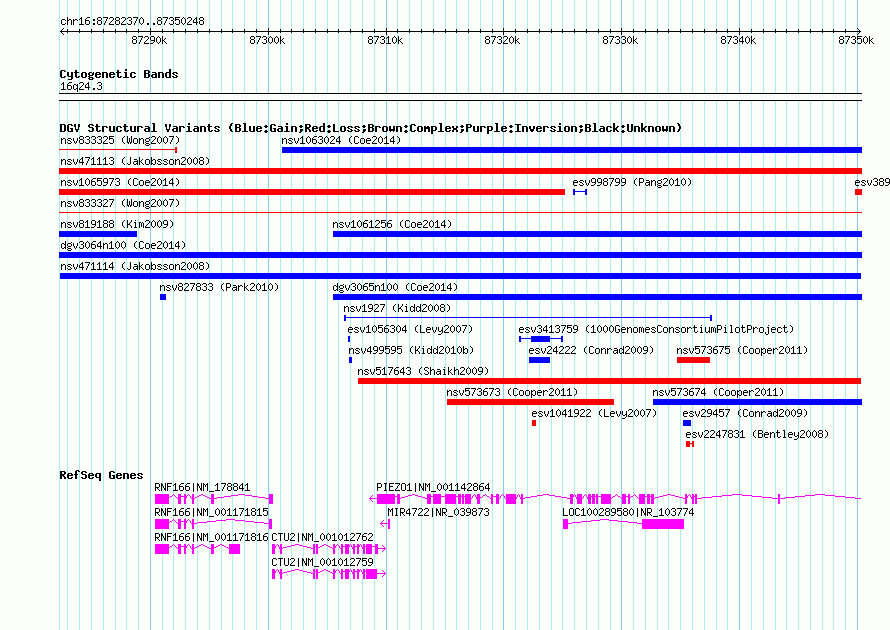890x630 pixels.
Task: Open esv3413759 1000GenomesConsortiumPilotProject label
Action: click(x=656, y=329)
